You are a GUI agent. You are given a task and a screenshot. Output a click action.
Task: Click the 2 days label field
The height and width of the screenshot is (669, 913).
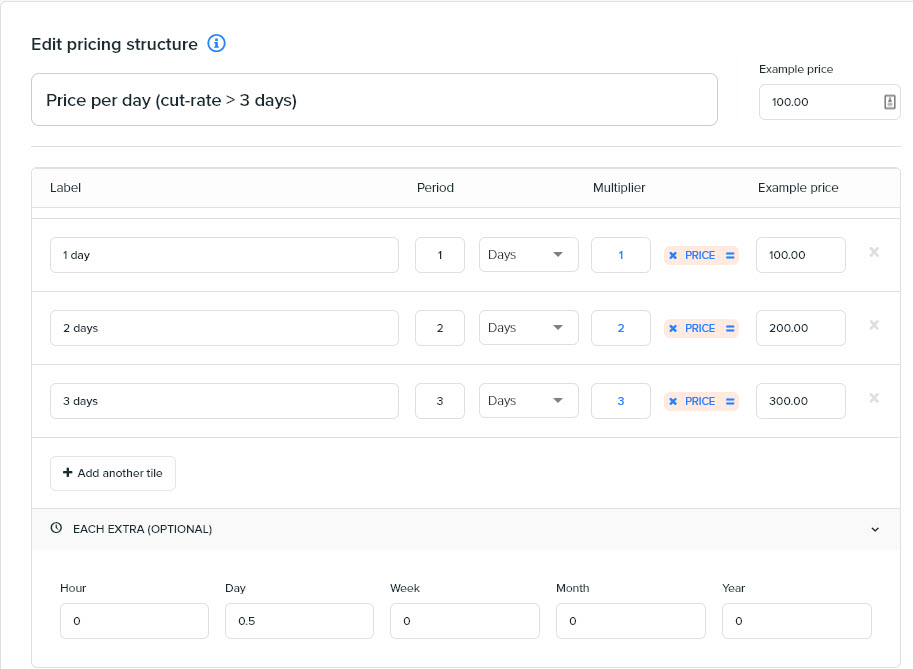pos(224,328)
